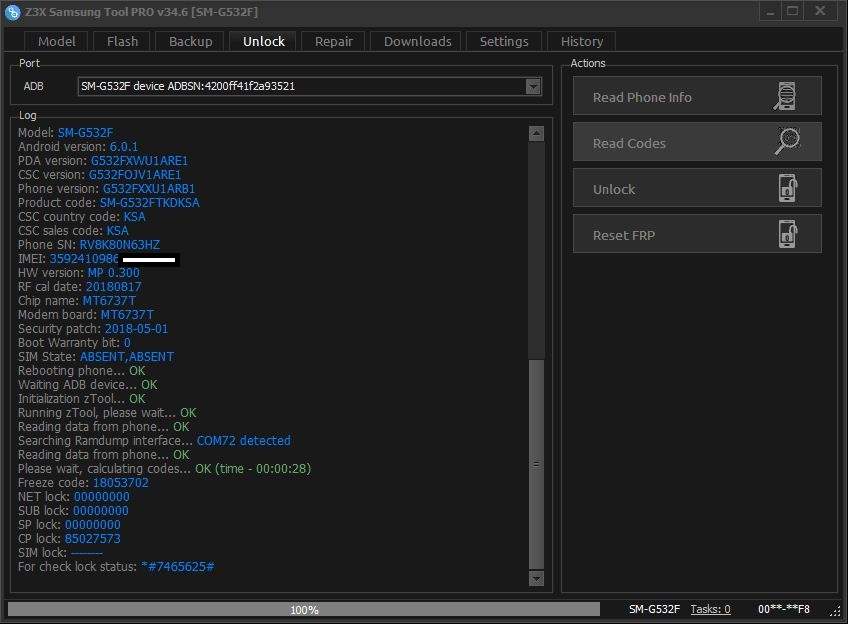Click Phone SN RV8K80N63HZ
Screen dimensions: 848x624
[x=120, y=245]
